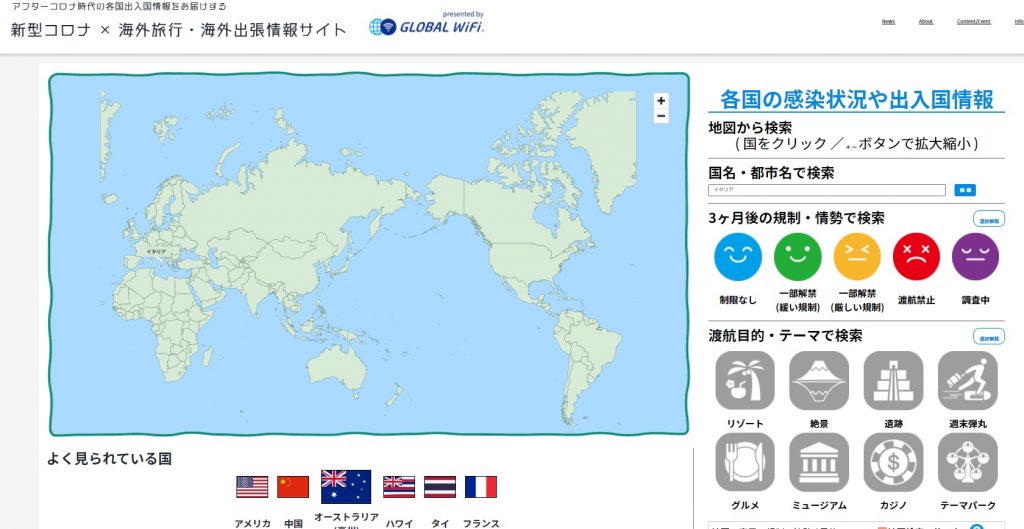Click the アメリカ country name
Screen dimensions: 1024x529
(x=252, y=523)
